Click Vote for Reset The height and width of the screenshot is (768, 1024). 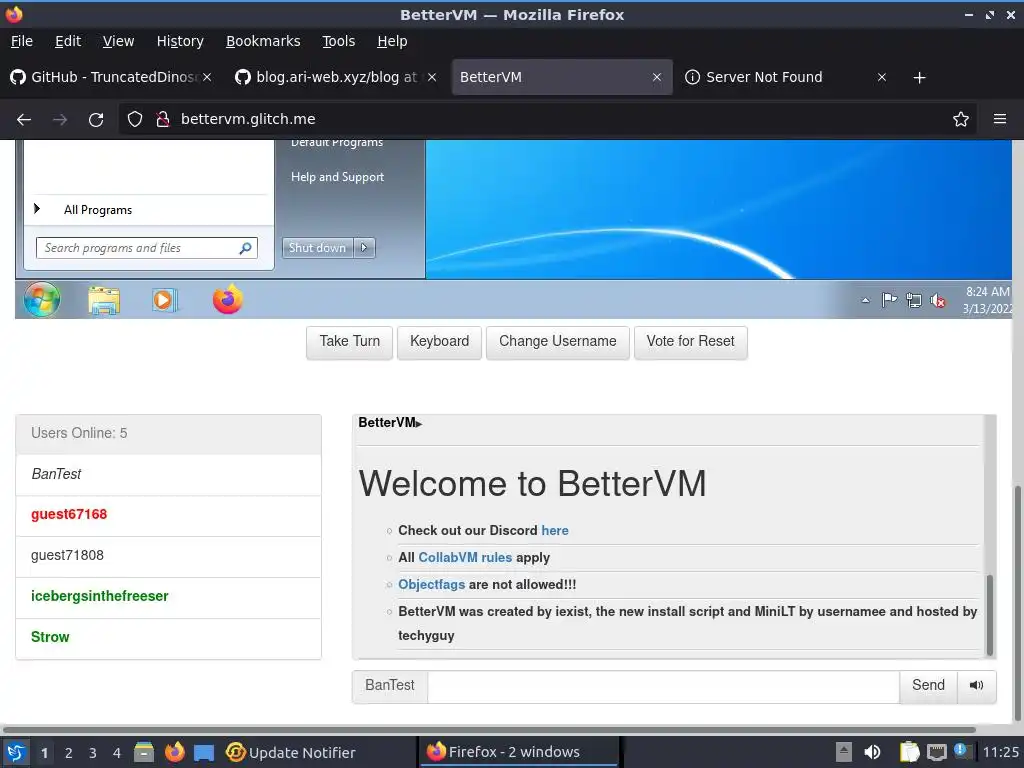click(x=690, y=342)
